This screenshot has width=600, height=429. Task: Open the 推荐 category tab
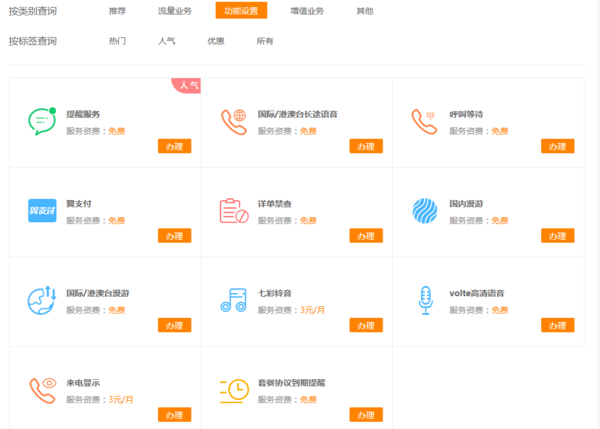tap(117, 11)
